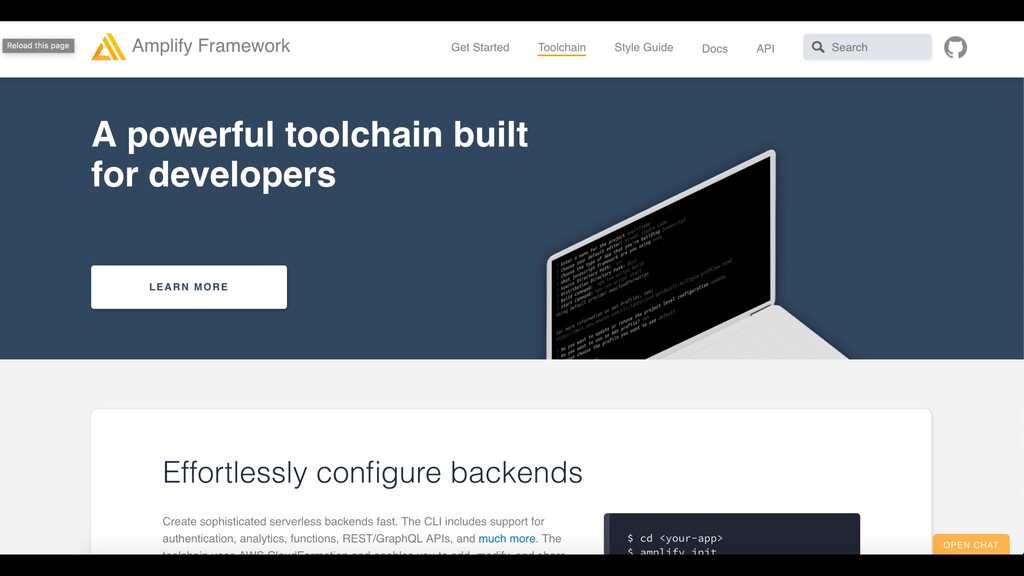Click the LEARN MORE button

(189, 287)
